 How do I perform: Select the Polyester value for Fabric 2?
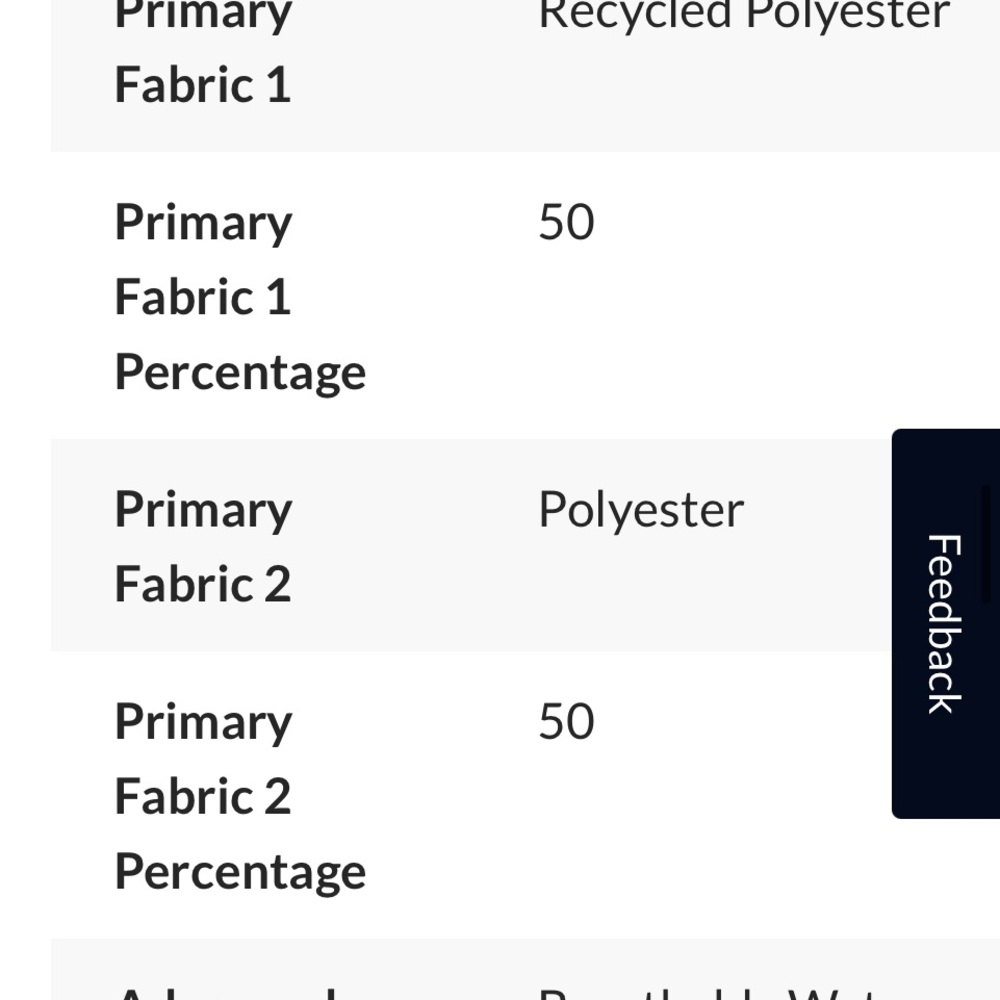[x=641, y=510]
